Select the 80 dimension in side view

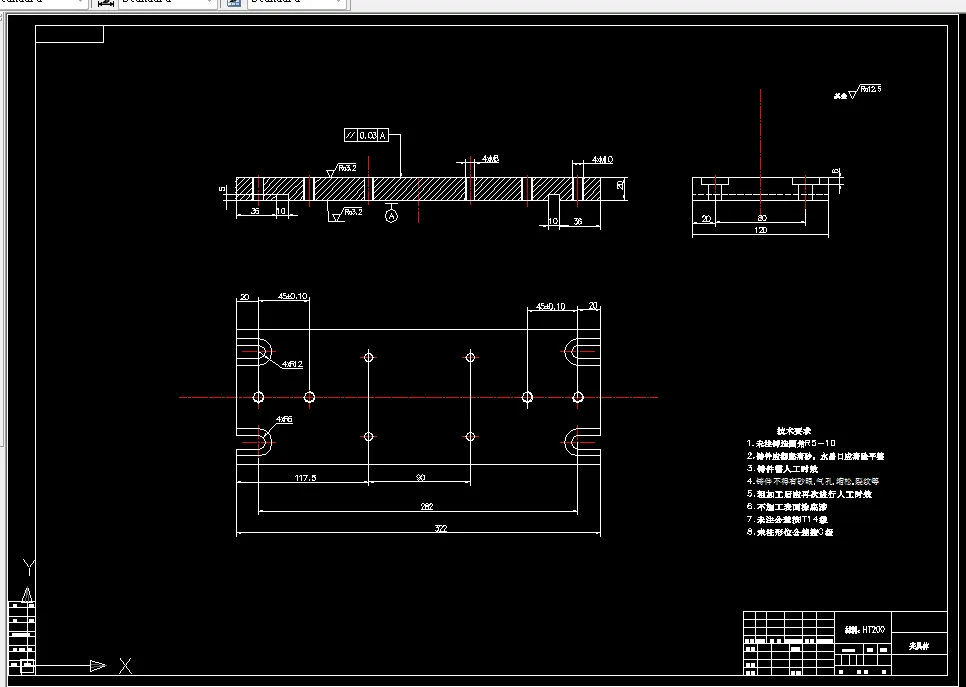coord(762,218)
